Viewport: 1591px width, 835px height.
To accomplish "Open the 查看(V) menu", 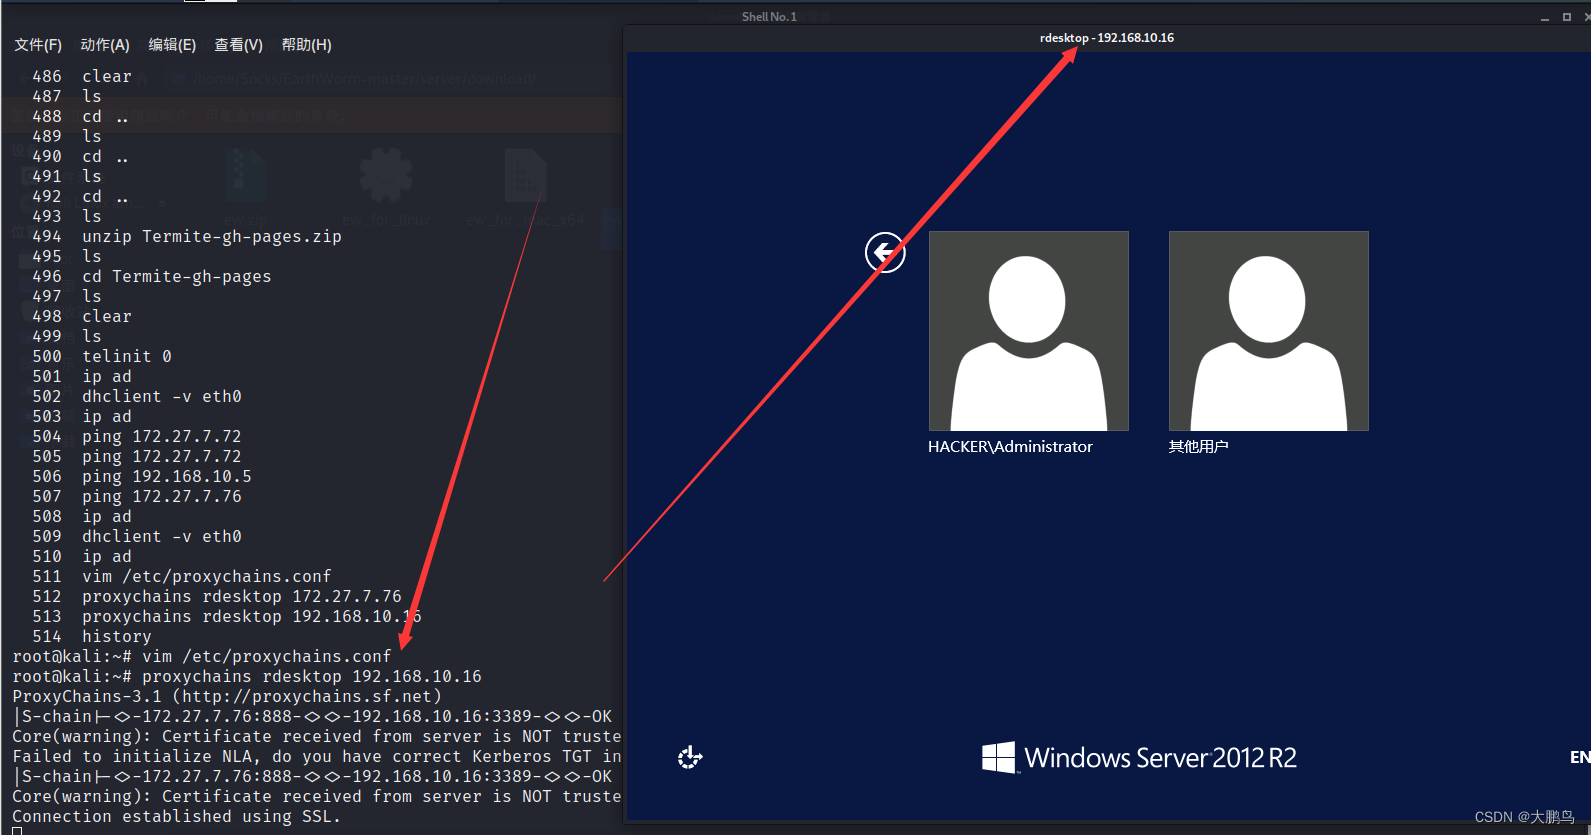I will (238, 45).
